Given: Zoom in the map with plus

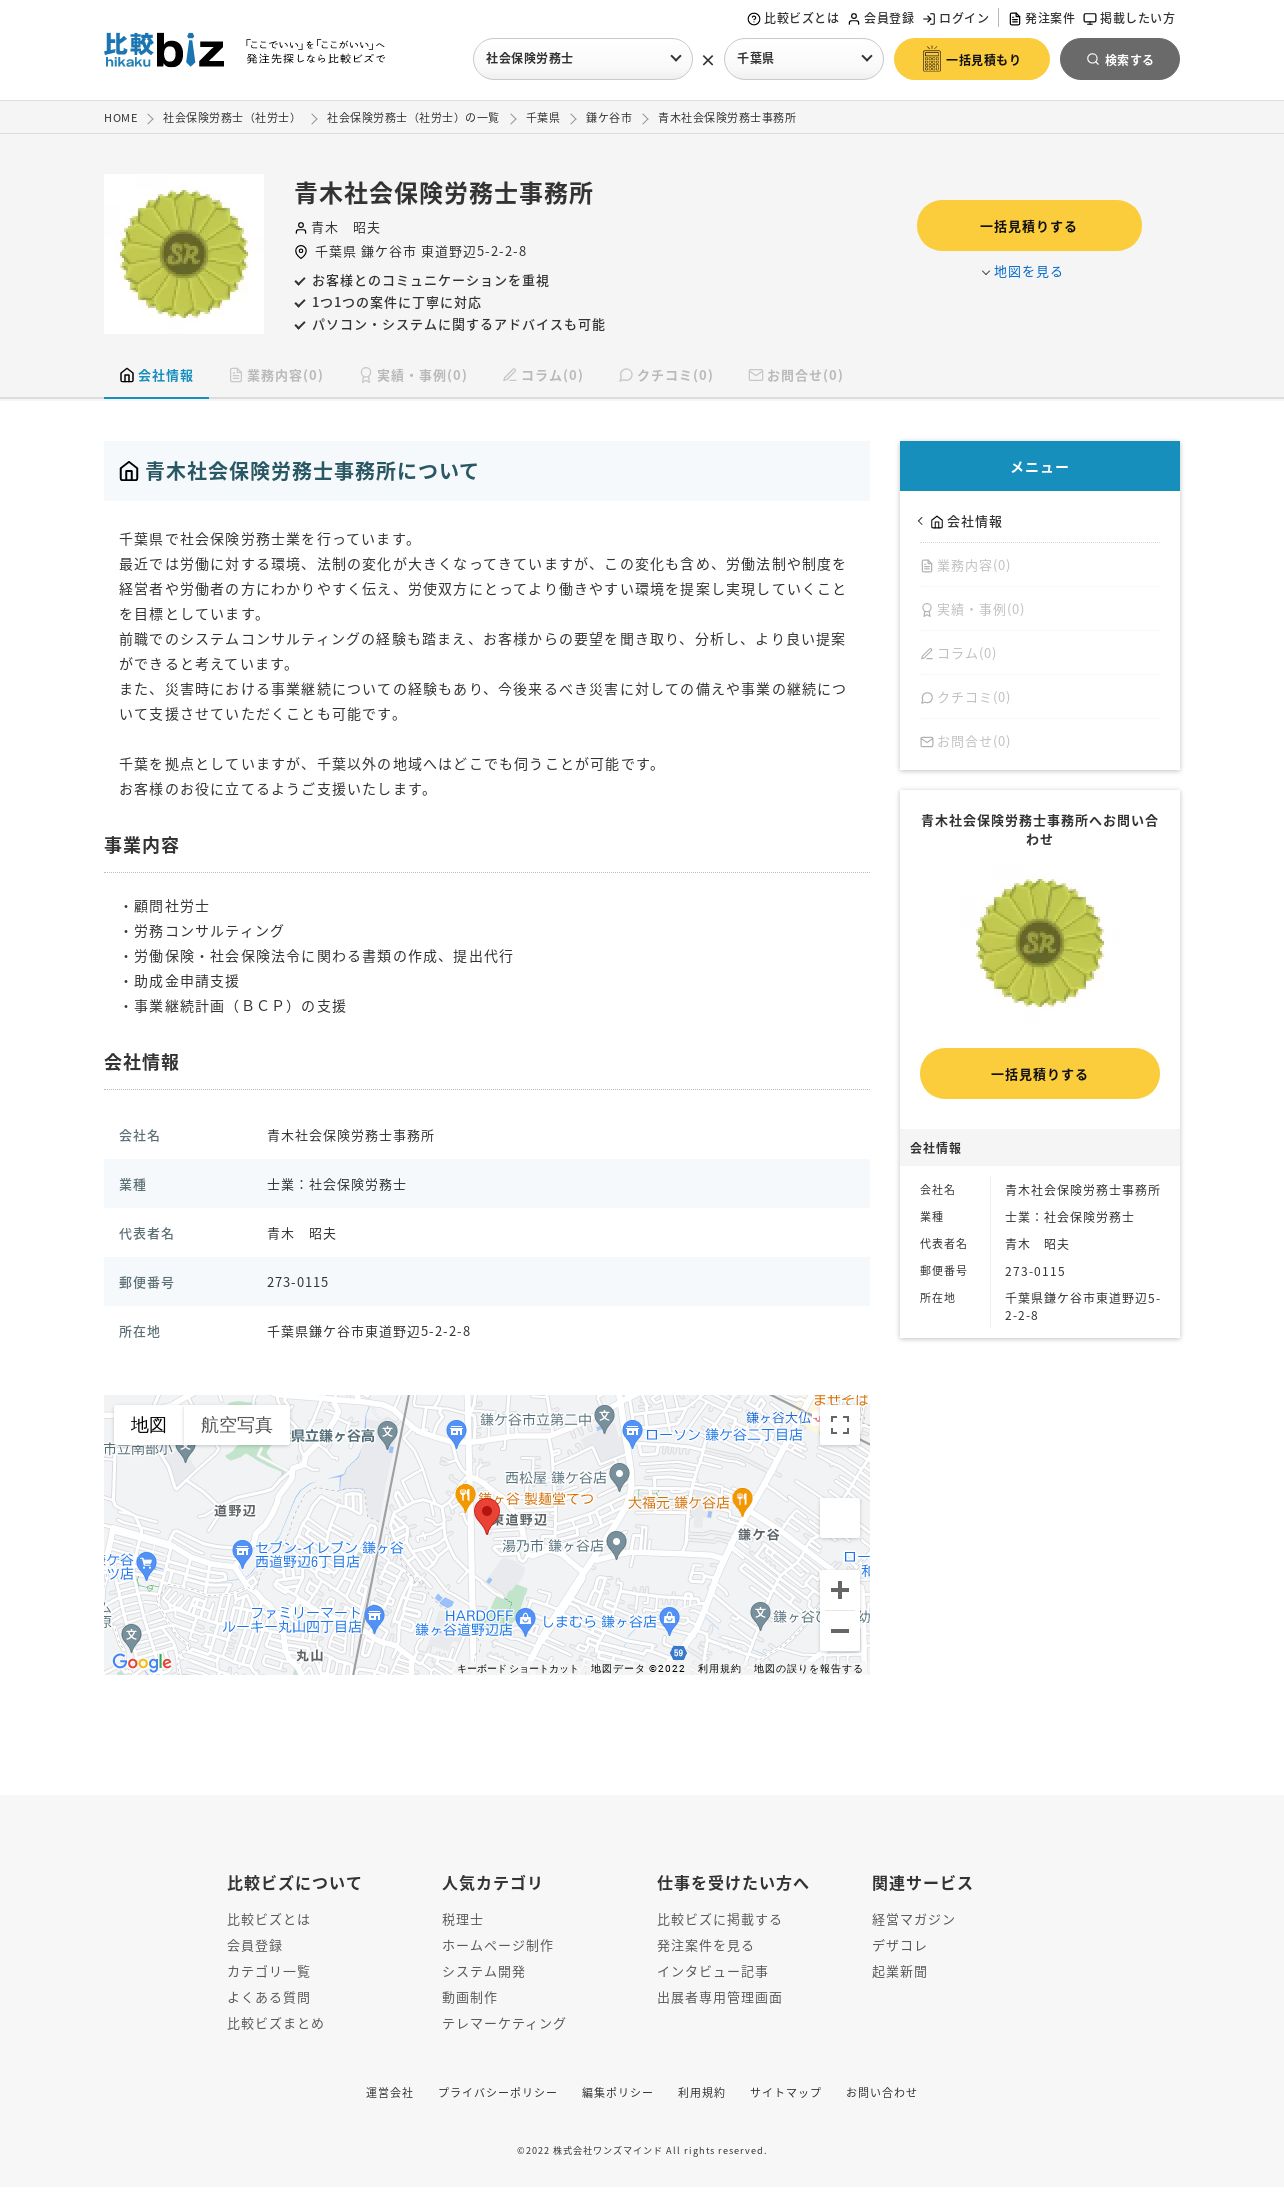Looking at the screenshot, I should tap(840, 1590).
